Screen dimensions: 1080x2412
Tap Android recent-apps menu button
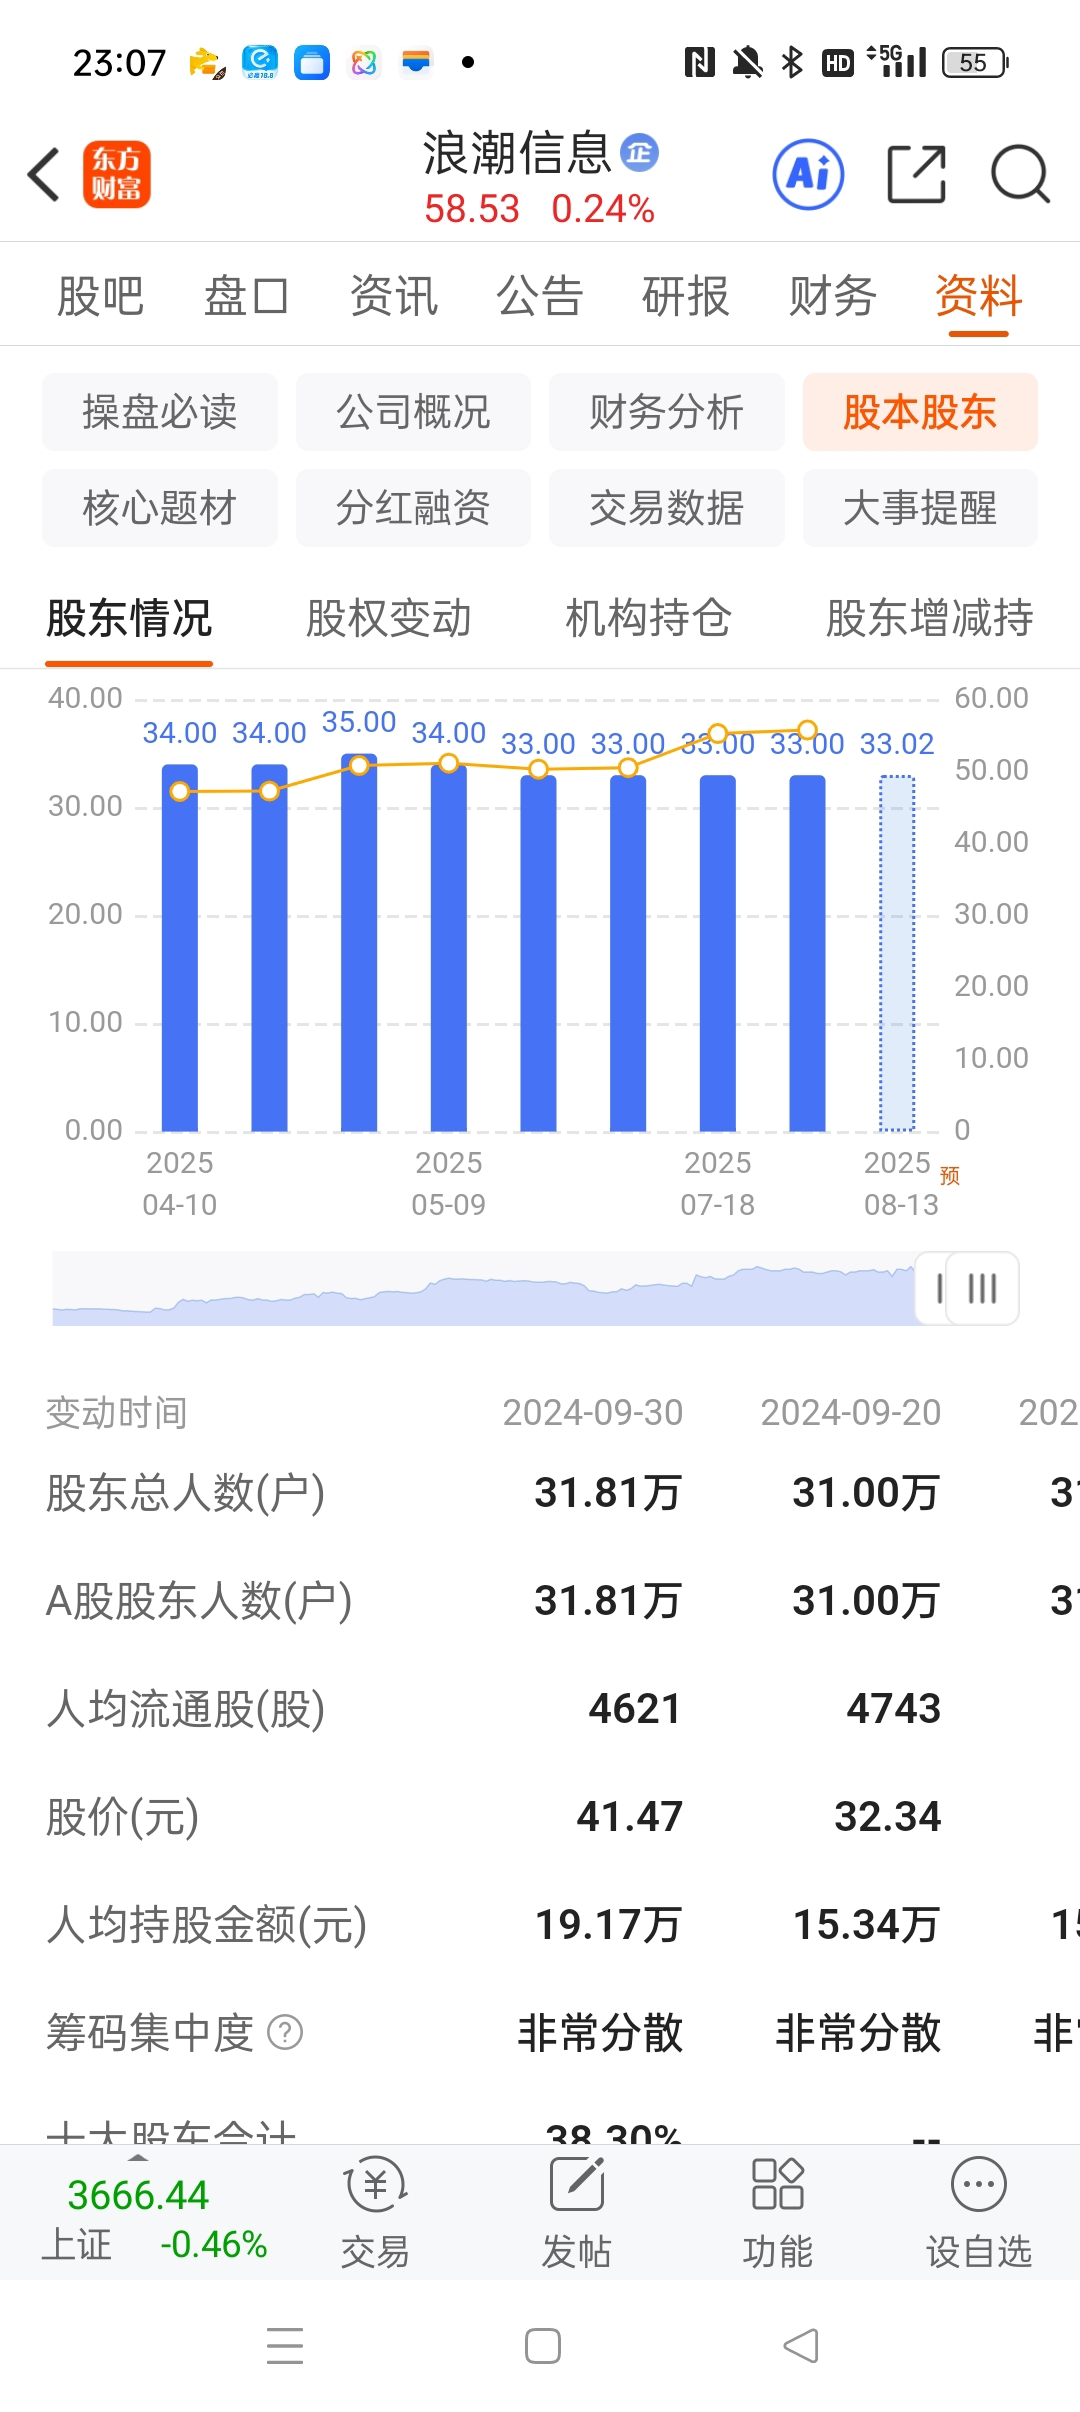pos(285,2346)
